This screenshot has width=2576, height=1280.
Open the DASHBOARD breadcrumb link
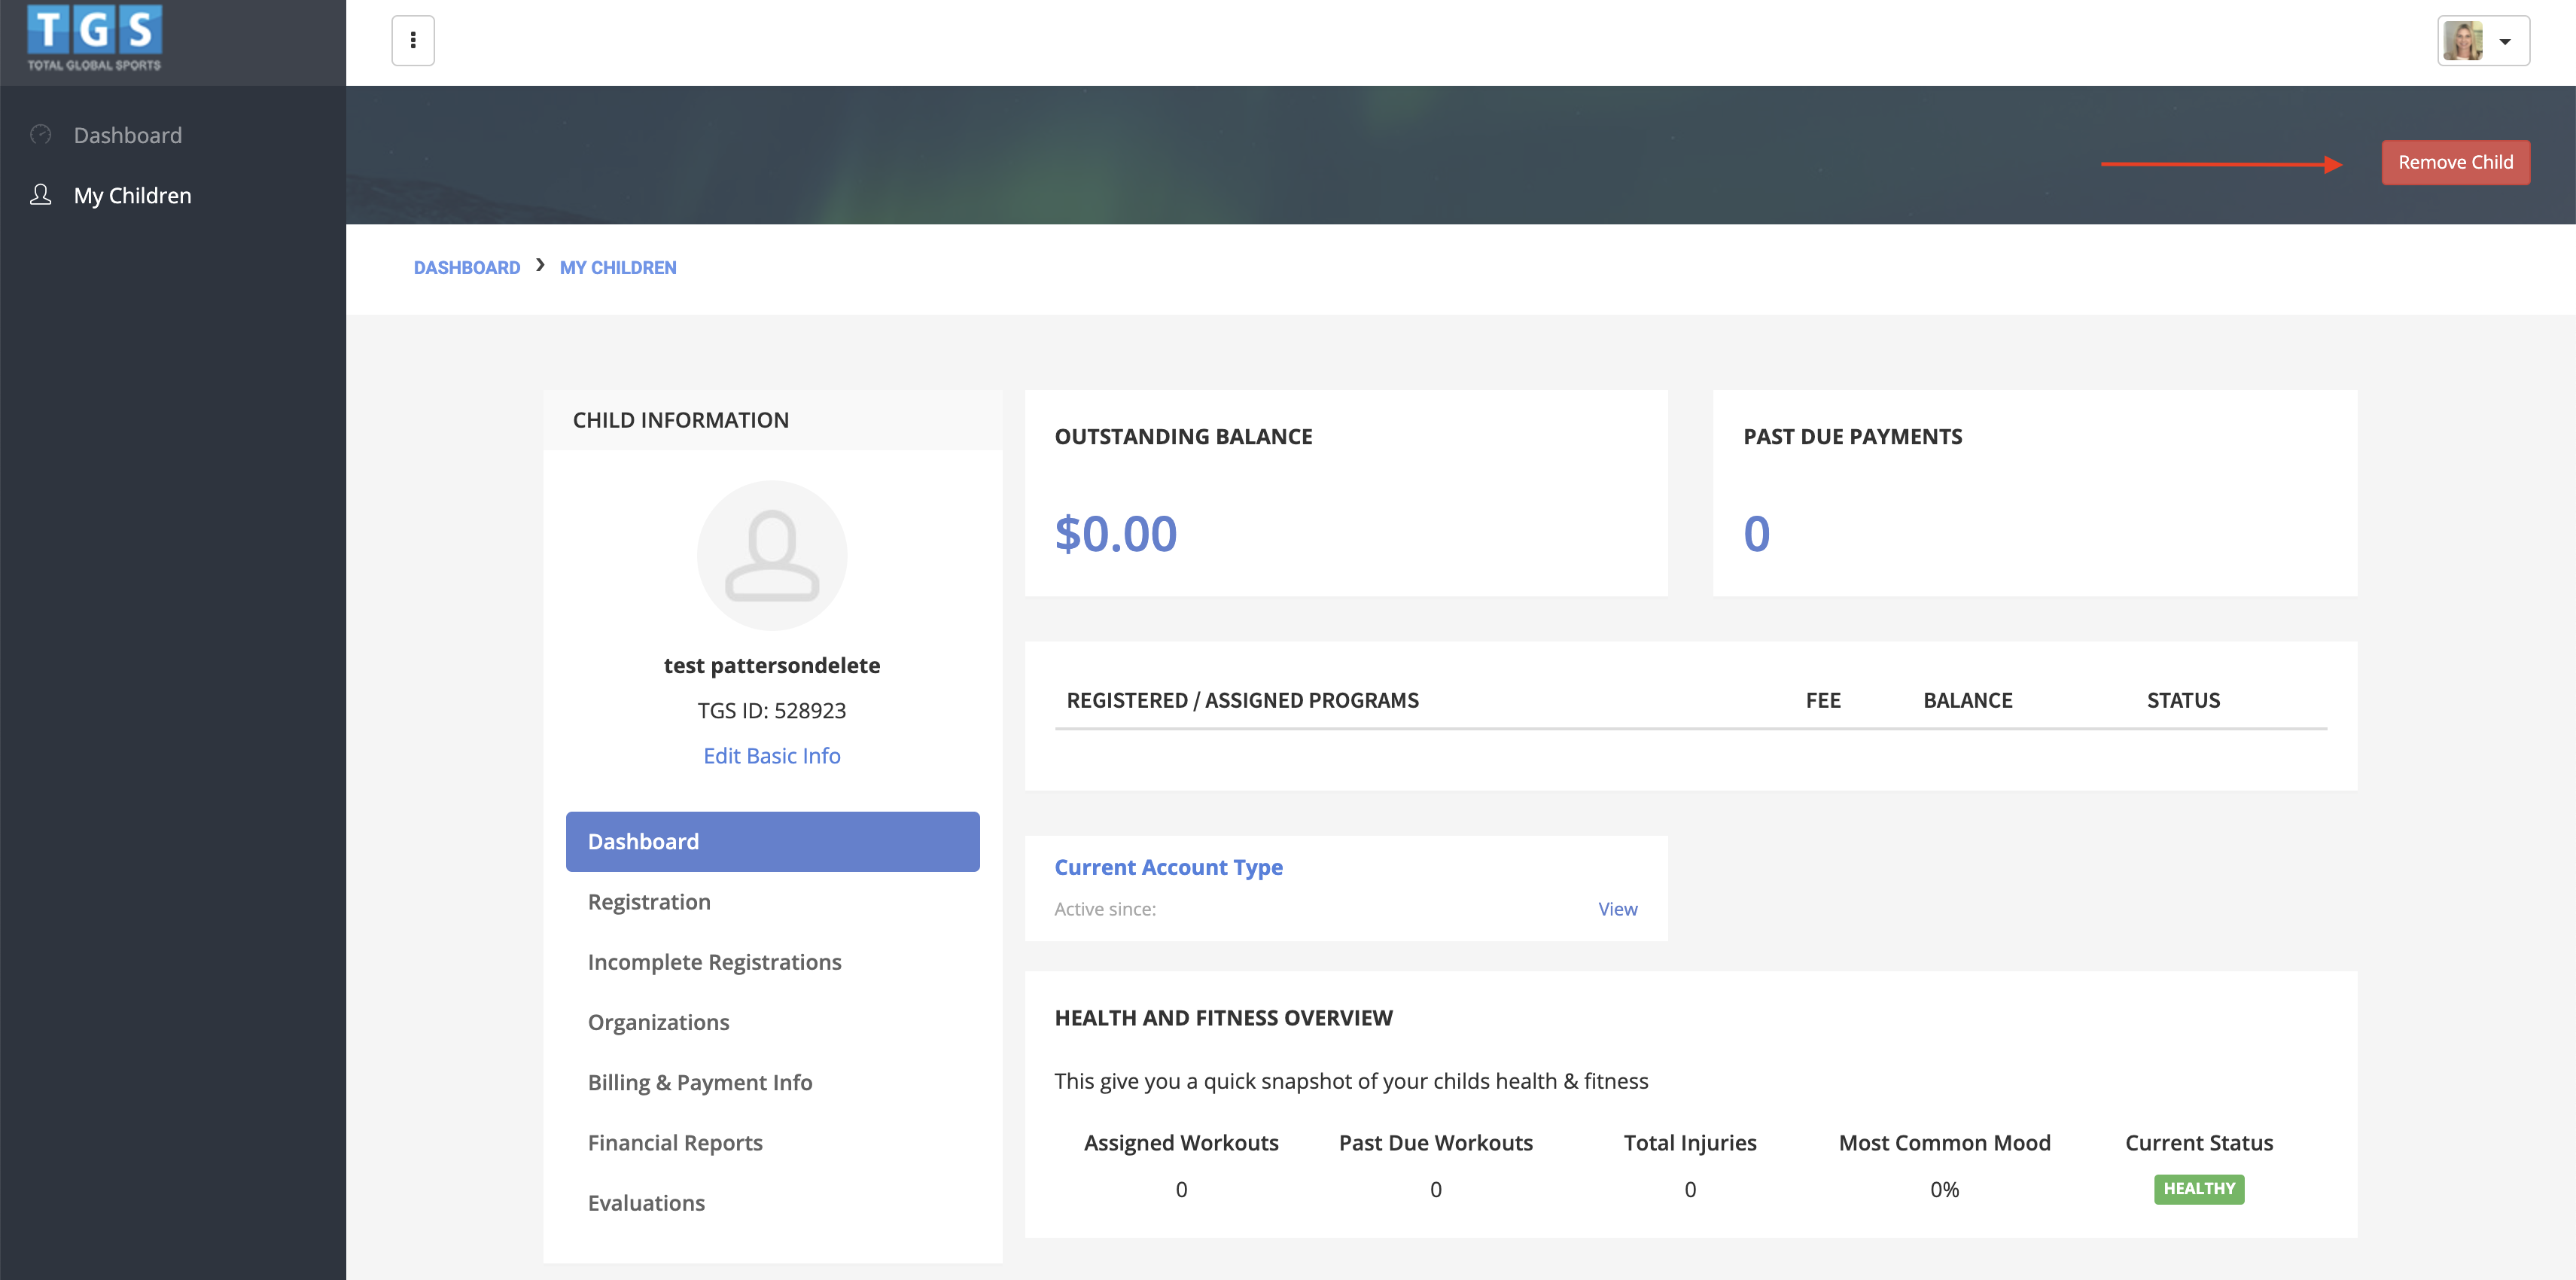(467, 268)
